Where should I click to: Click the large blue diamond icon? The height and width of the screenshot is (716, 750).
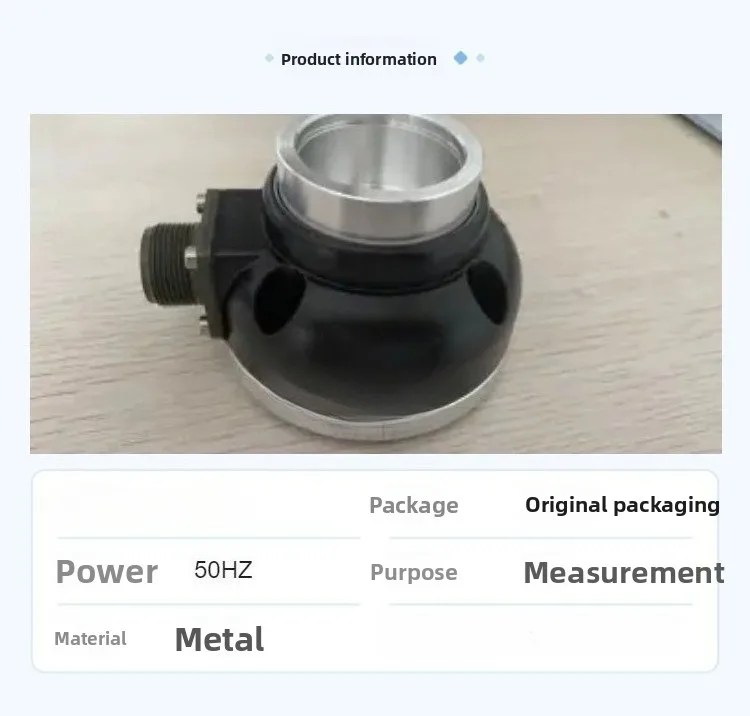coord(461,58)
